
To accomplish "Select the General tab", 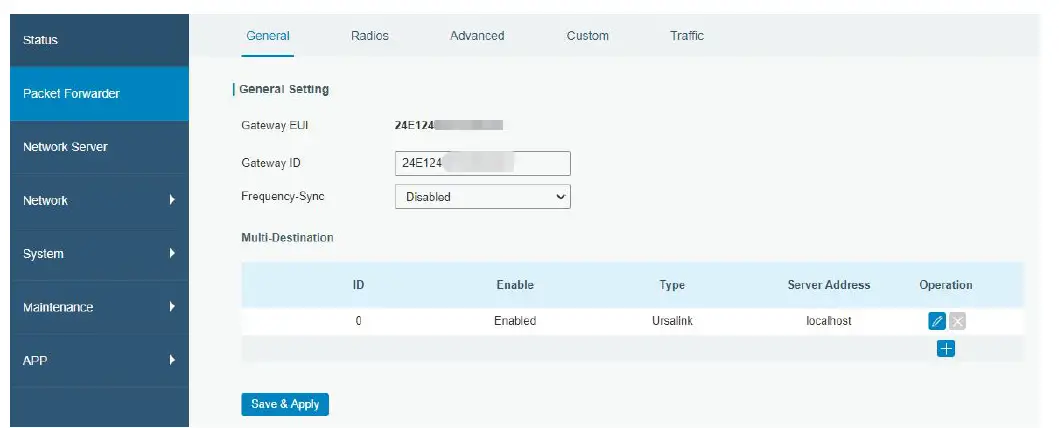I will 268,36.
